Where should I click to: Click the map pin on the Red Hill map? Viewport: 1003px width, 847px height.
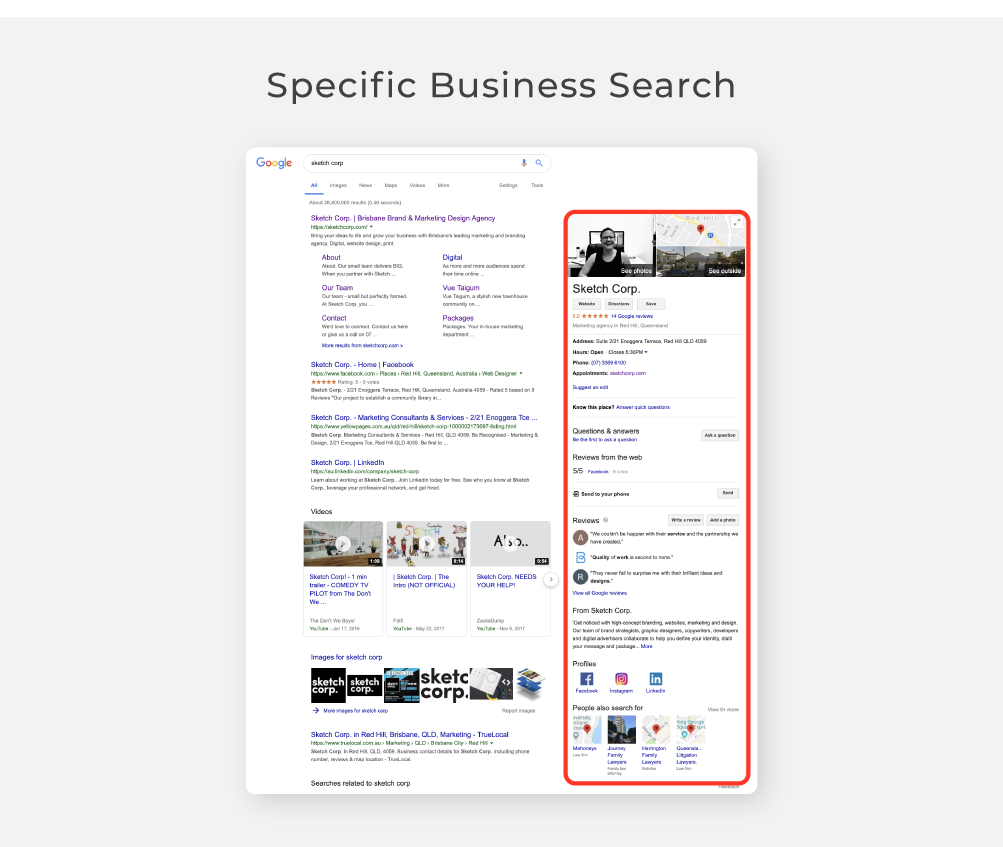pos(700,229)
